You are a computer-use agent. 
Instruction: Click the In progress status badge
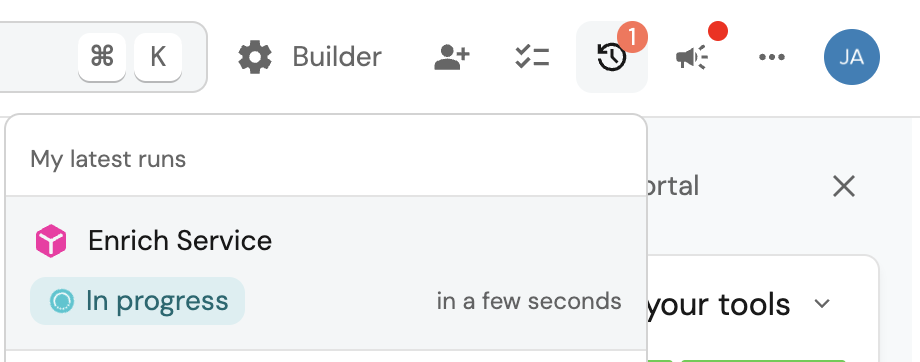(x=137, y=301)
